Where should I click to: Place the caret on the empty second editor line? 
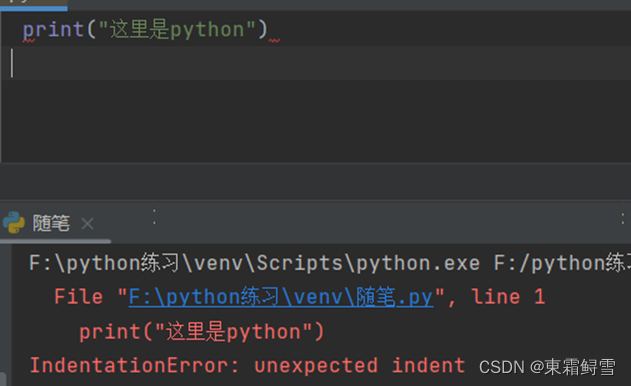click(316, 63)
